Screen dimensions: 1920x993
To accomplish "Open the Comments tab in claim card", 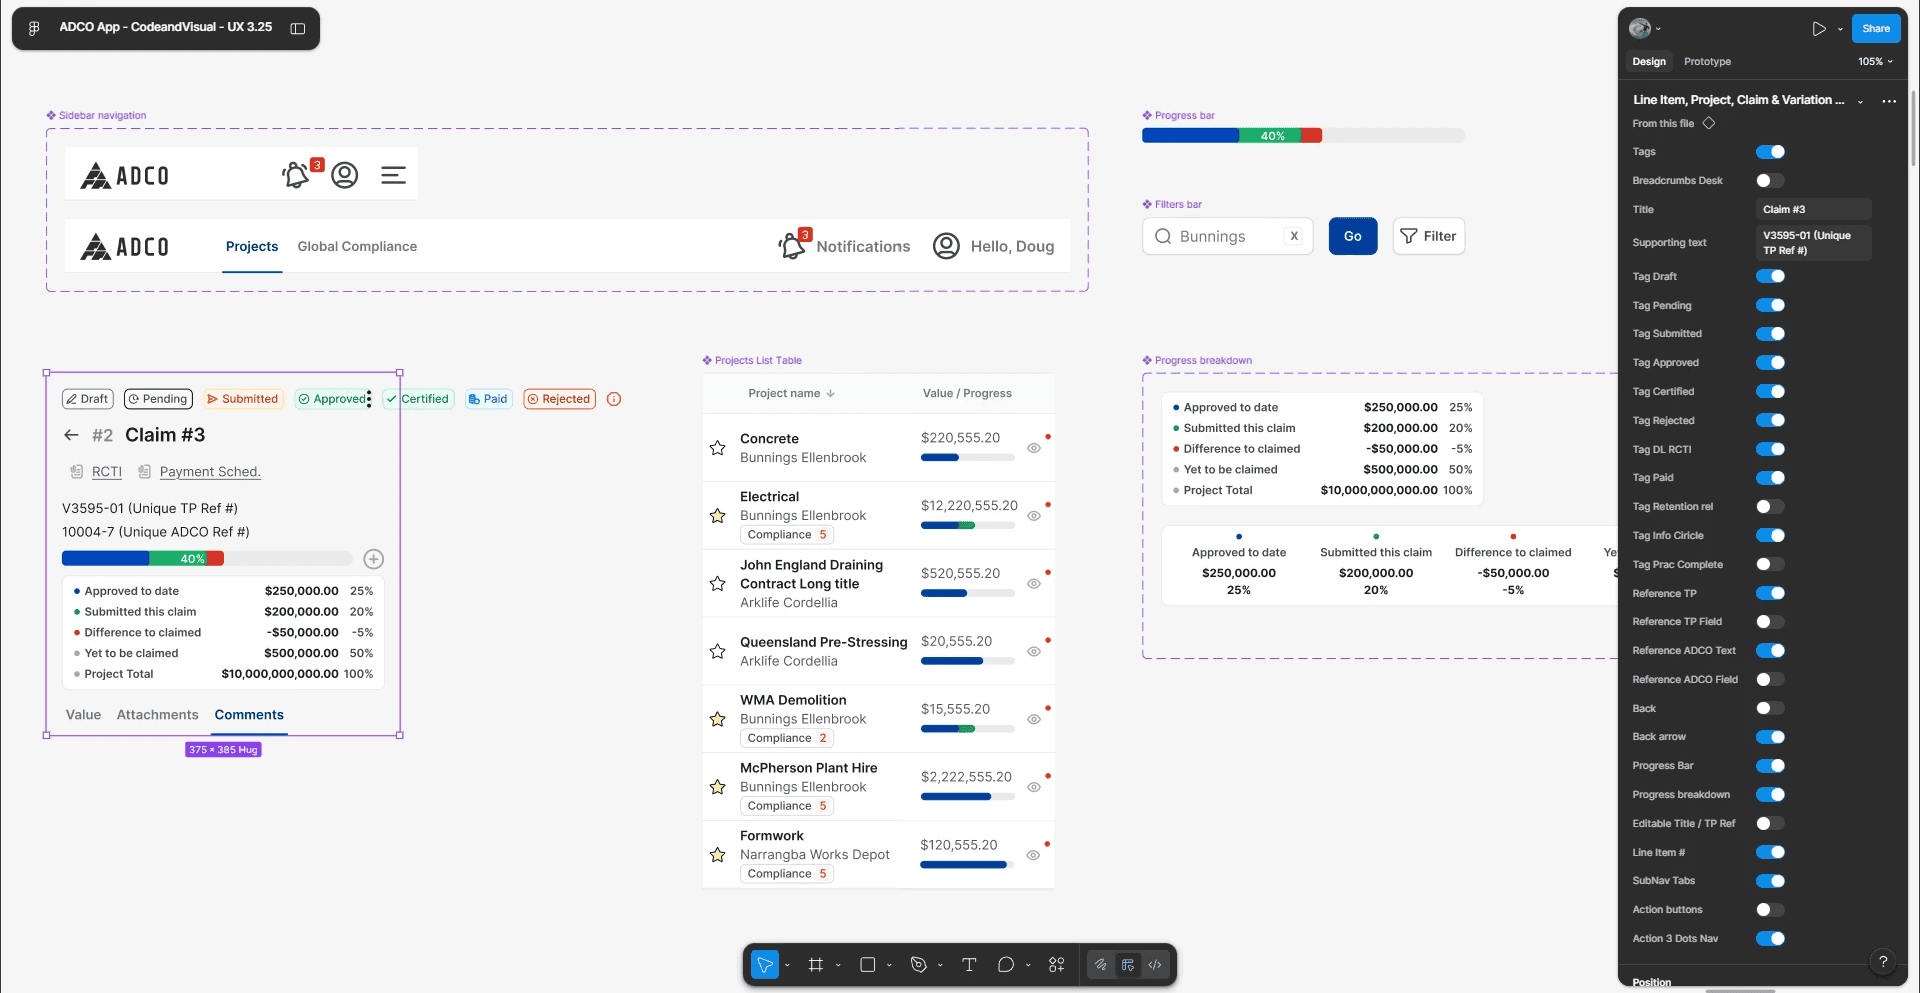I will point(249,715).
